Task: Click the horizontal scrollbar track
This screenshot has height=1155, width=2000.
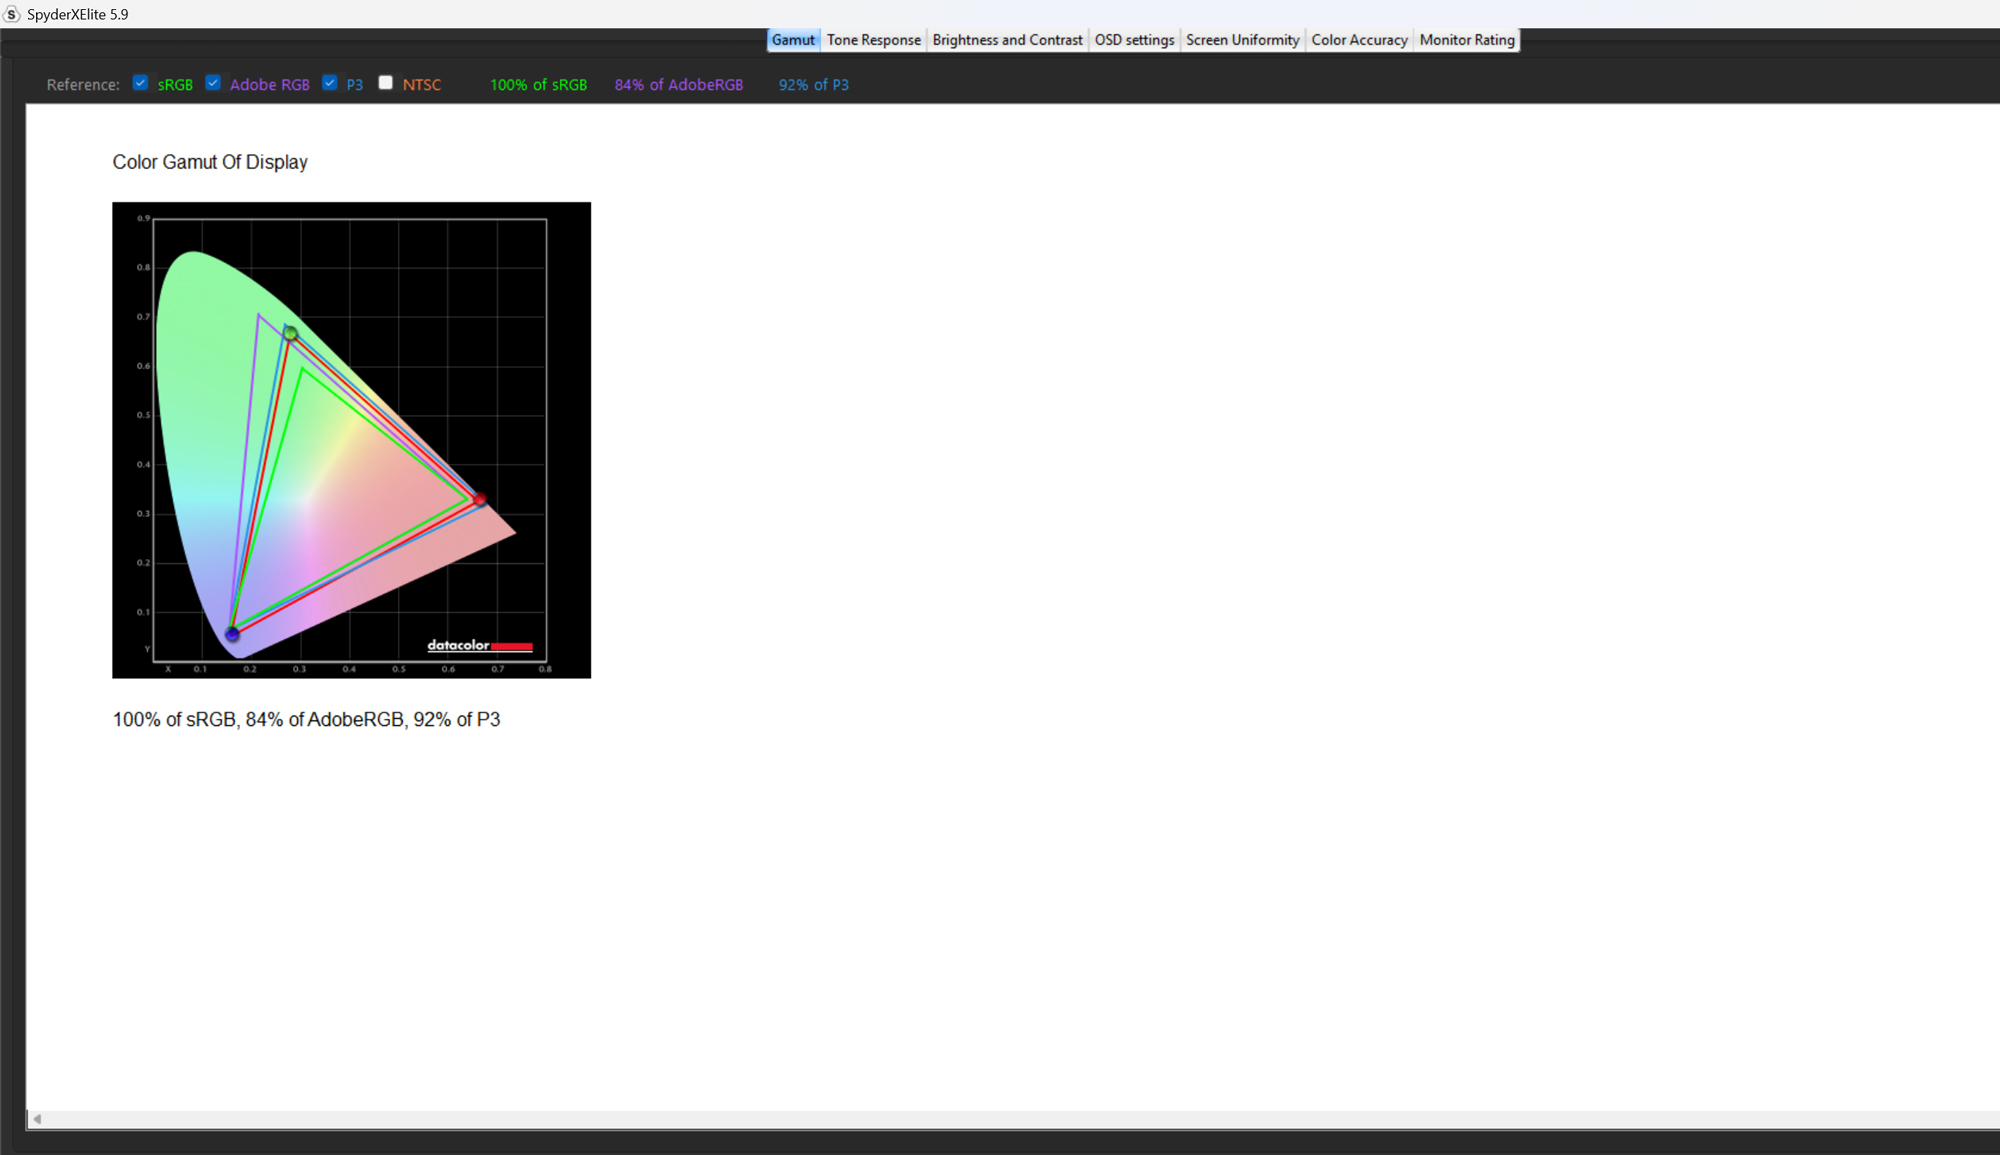Action: pos(1000,1119)
